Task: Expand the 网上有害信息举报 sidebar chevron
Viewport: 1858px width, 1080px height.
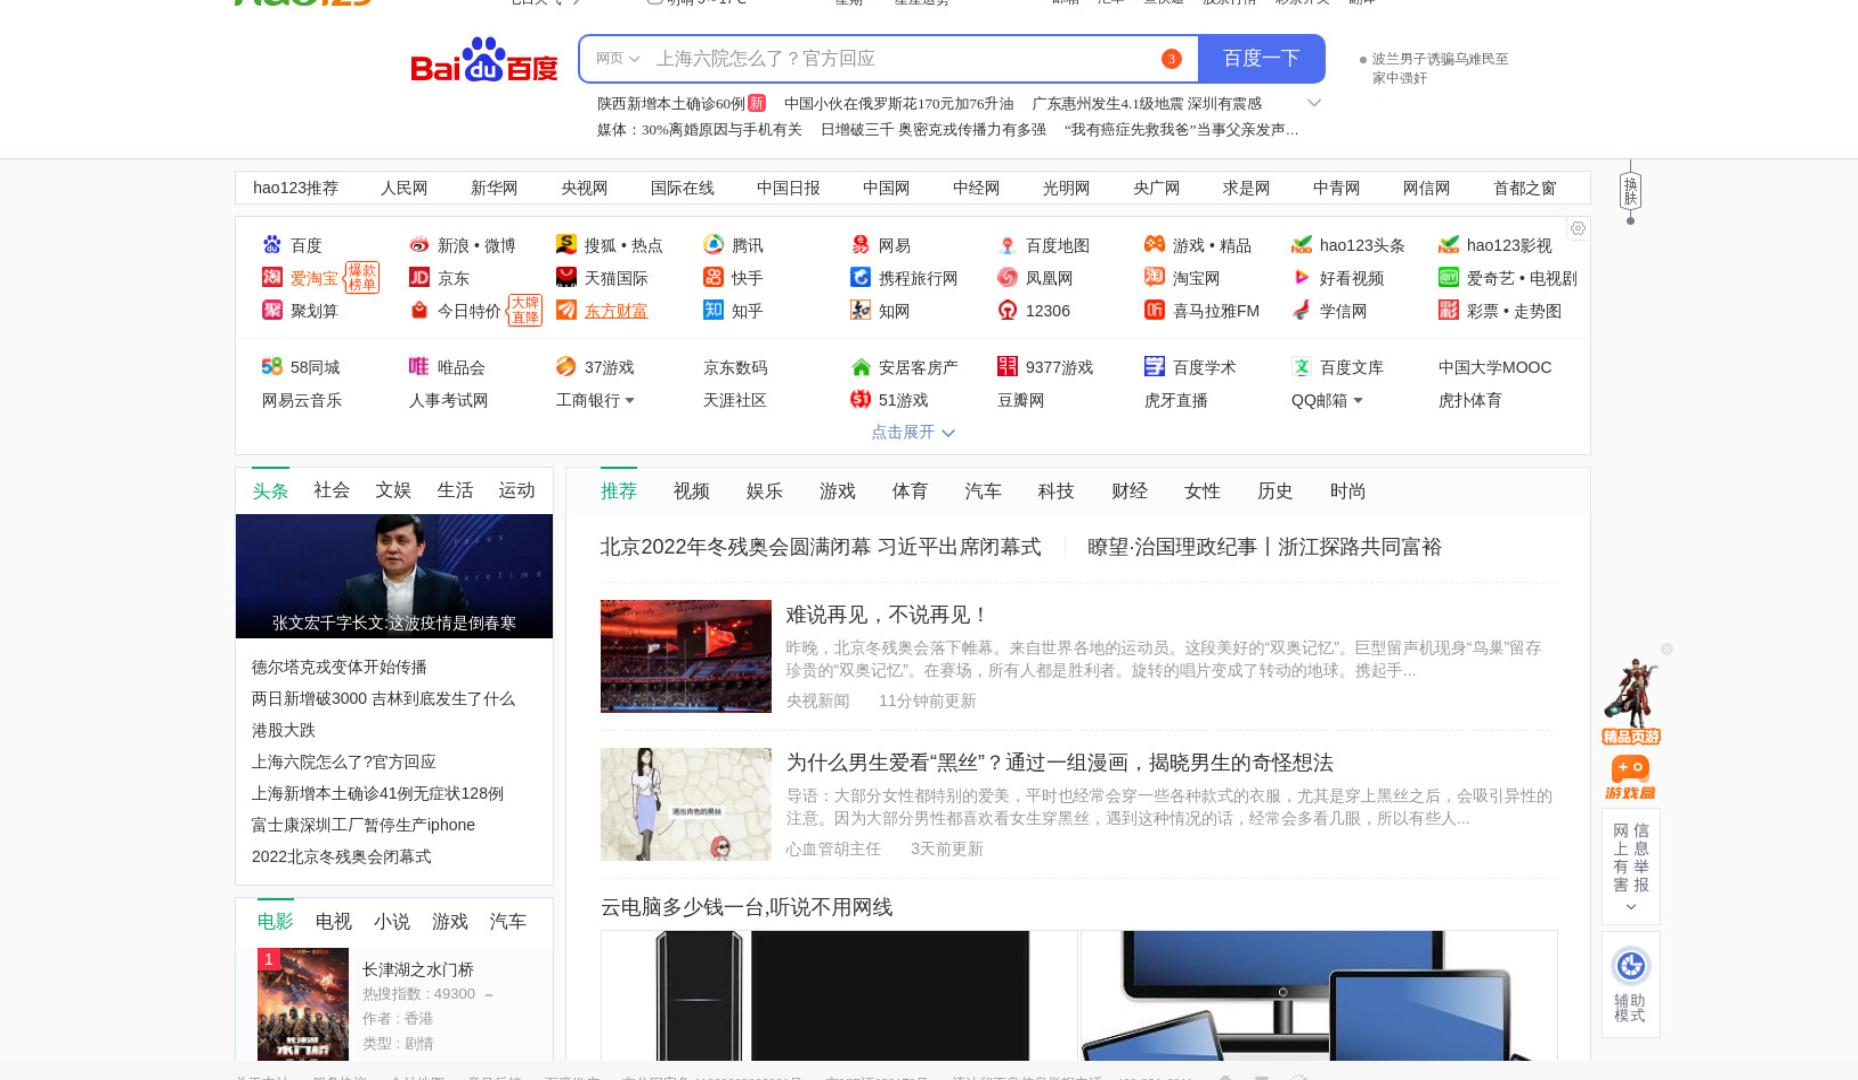Action: [1631, 907]
